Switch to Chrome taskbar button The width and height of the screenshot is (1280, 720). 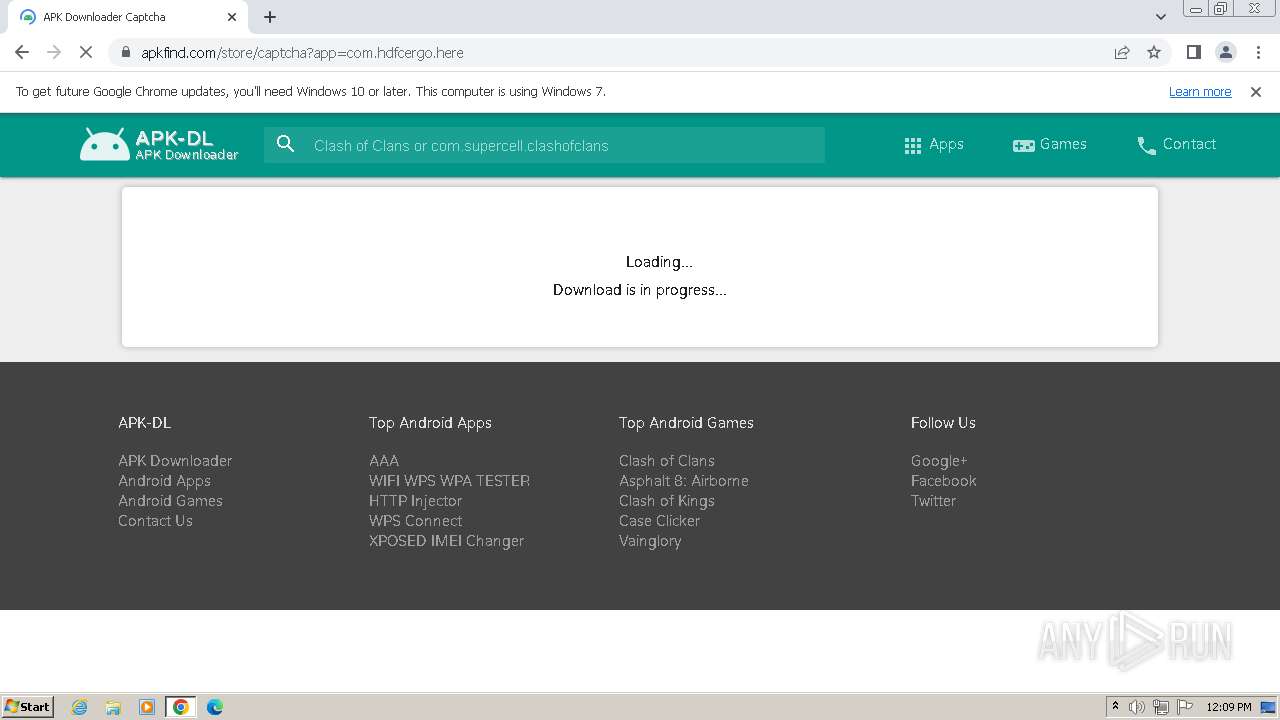[x=181, y=707]
